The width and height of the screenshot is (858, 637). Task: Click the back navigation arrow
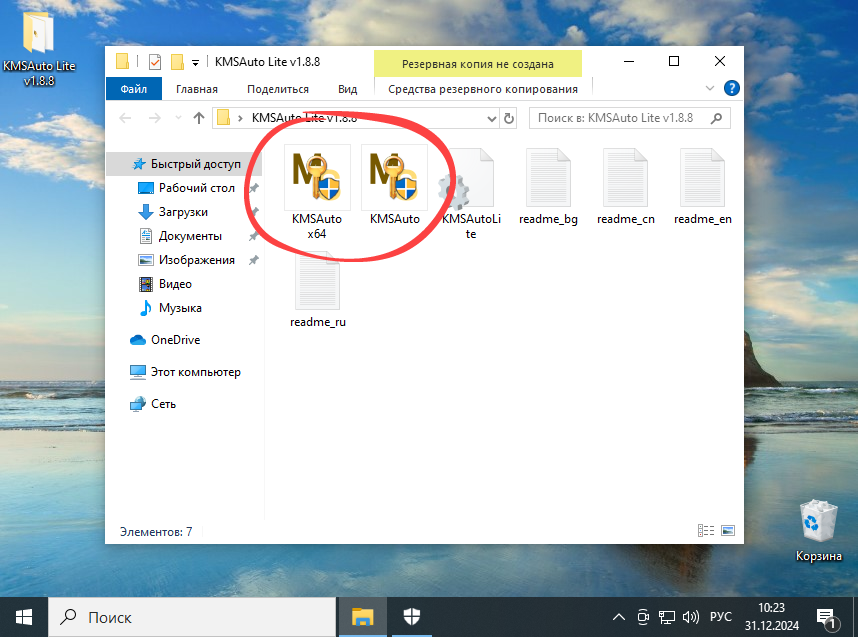(124, 118)
